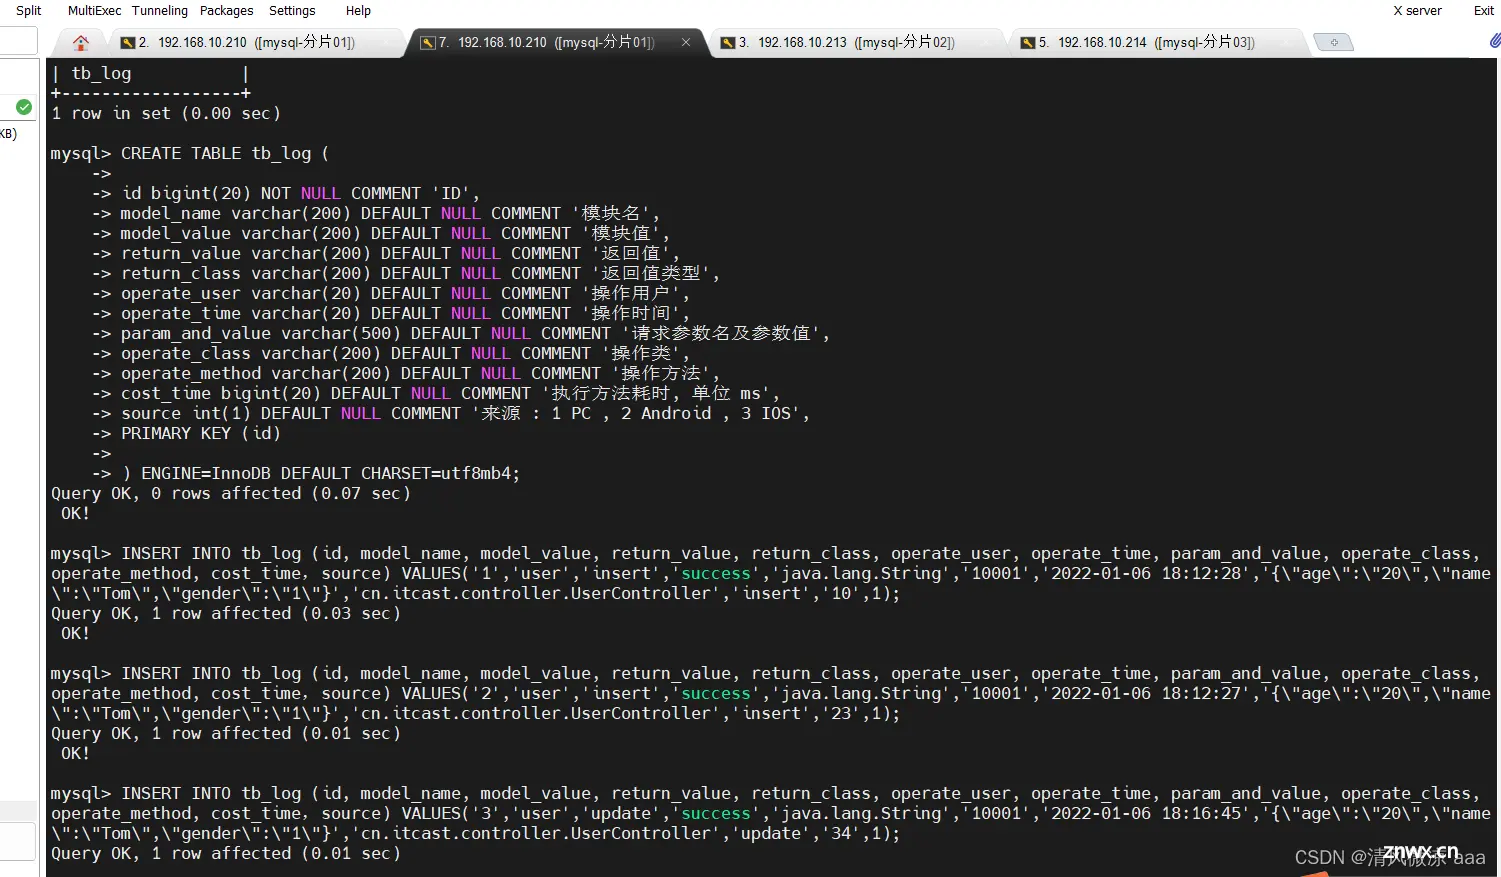Click the 'param_and_value varchar(500)' definition line
Image resolution: width=1501 pixels, height=877 pixels.
tap(475, 333)
